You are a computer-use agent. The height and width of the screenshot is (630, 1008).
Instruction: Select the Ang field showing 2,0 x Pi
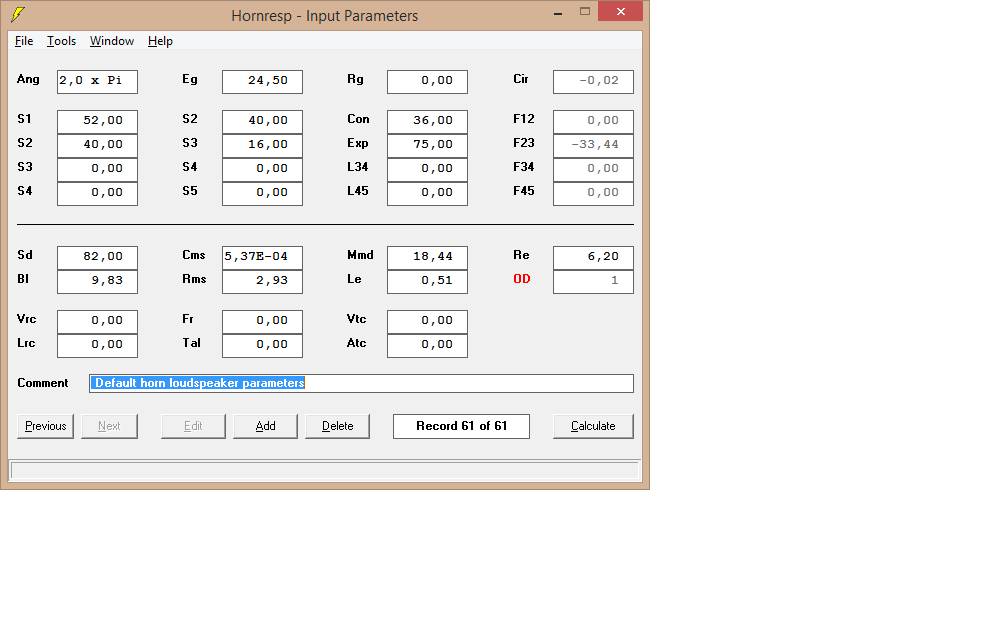[97, 82]
